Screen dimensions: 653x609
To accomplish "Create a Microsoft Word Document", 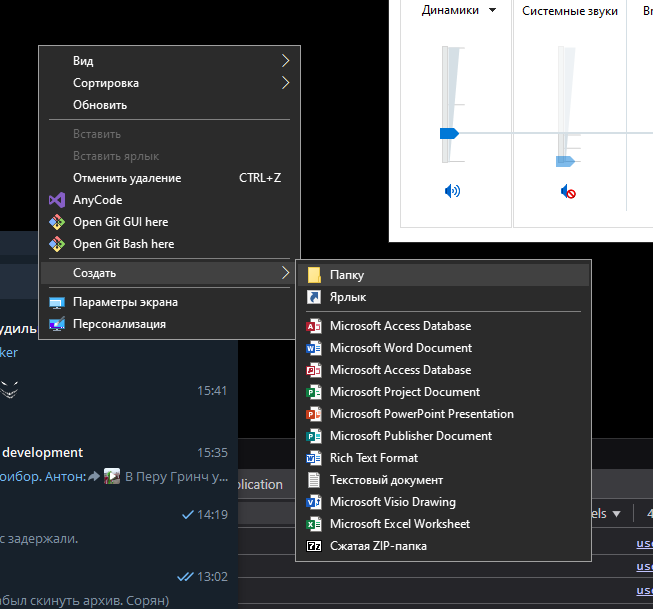I will click(x=444, y=348).
